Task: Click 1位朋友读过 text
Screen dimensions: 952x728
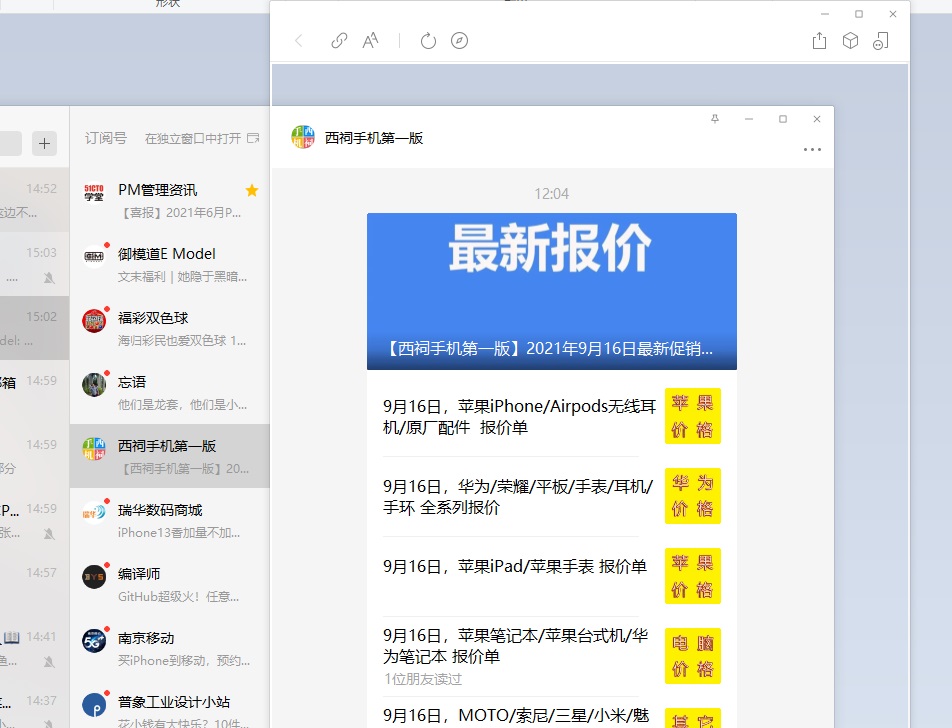Action: click(423, 679)
